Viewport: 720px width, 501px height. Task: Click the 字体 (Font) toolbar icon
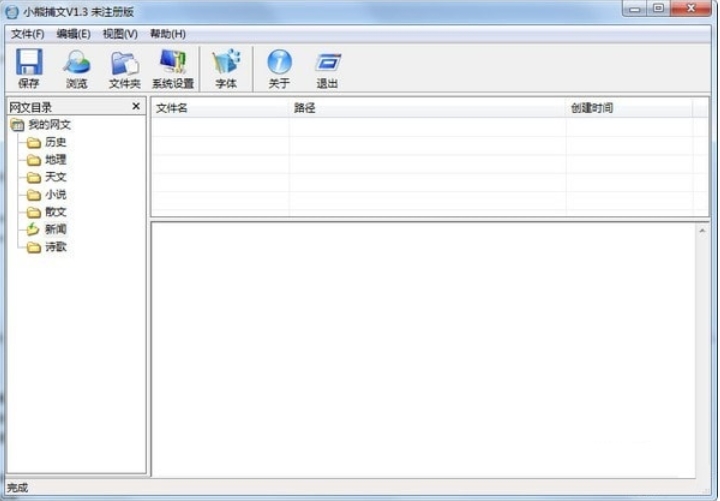226,62
